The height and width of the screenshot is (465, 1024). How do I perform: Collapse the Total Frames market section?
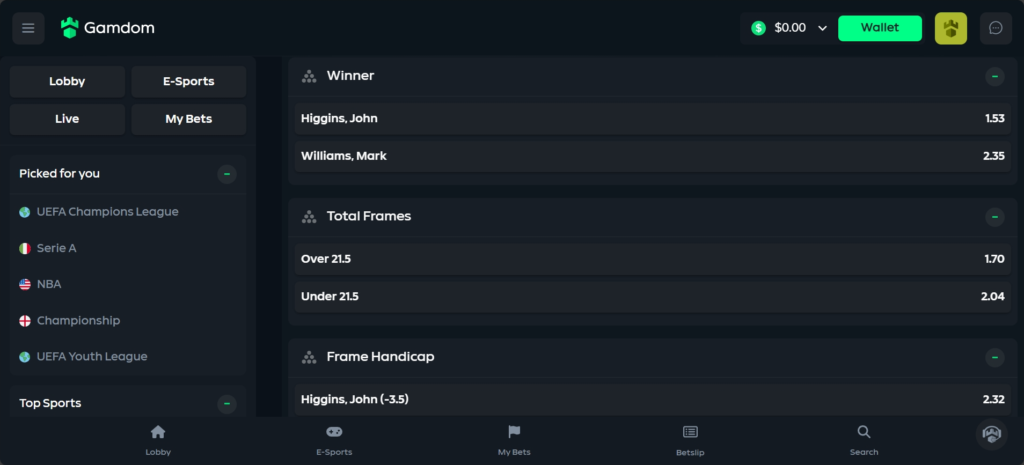tap(994, 217)
